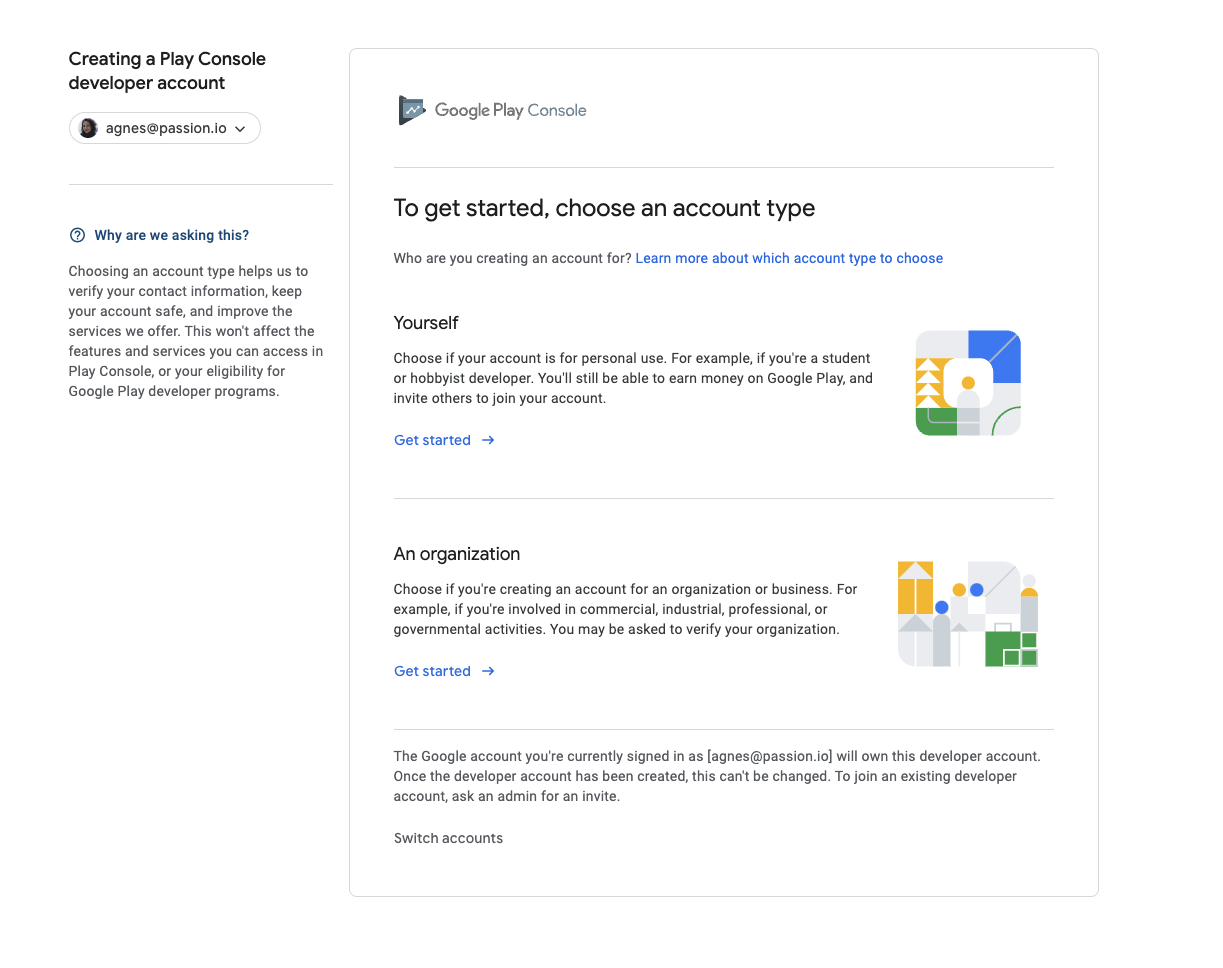Click Get started under An organization
The image size is (1223, 968).
pyautogui.click(x=444, y=671)
